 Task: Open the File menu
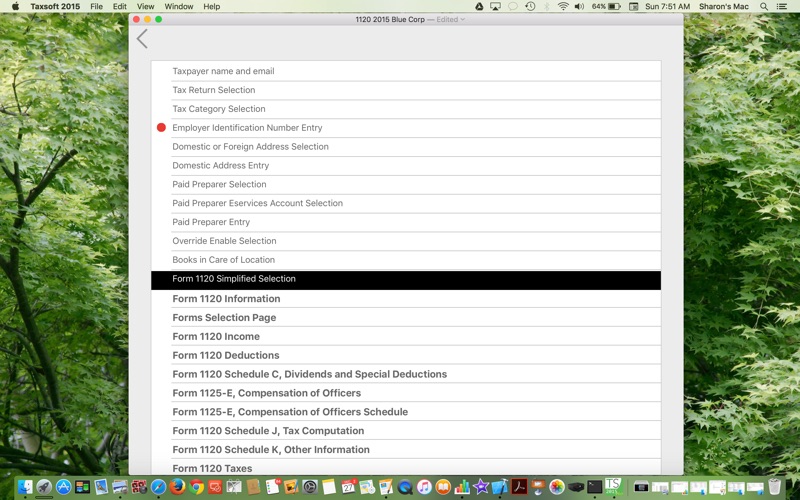pyautogui.click(x=96, y=6)
